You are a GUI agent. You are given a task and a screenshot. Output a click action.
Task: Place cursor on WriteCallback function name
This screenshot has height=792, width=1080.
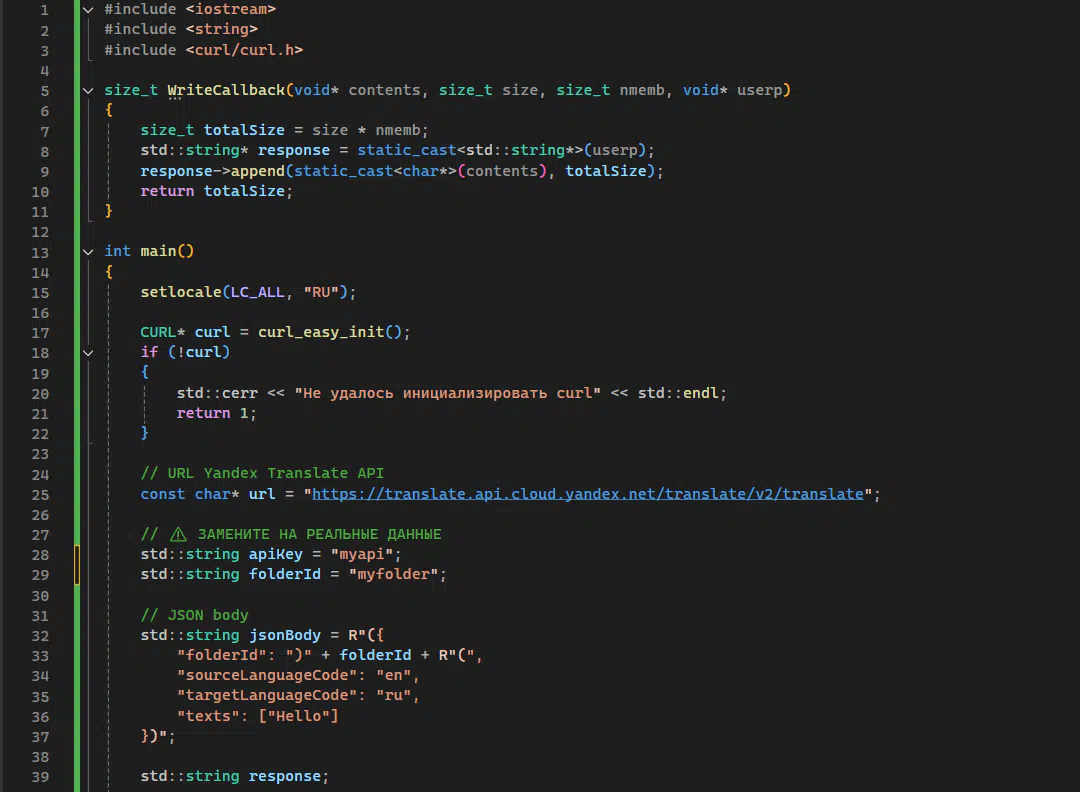pyautogui.click(x=226, y=90)
